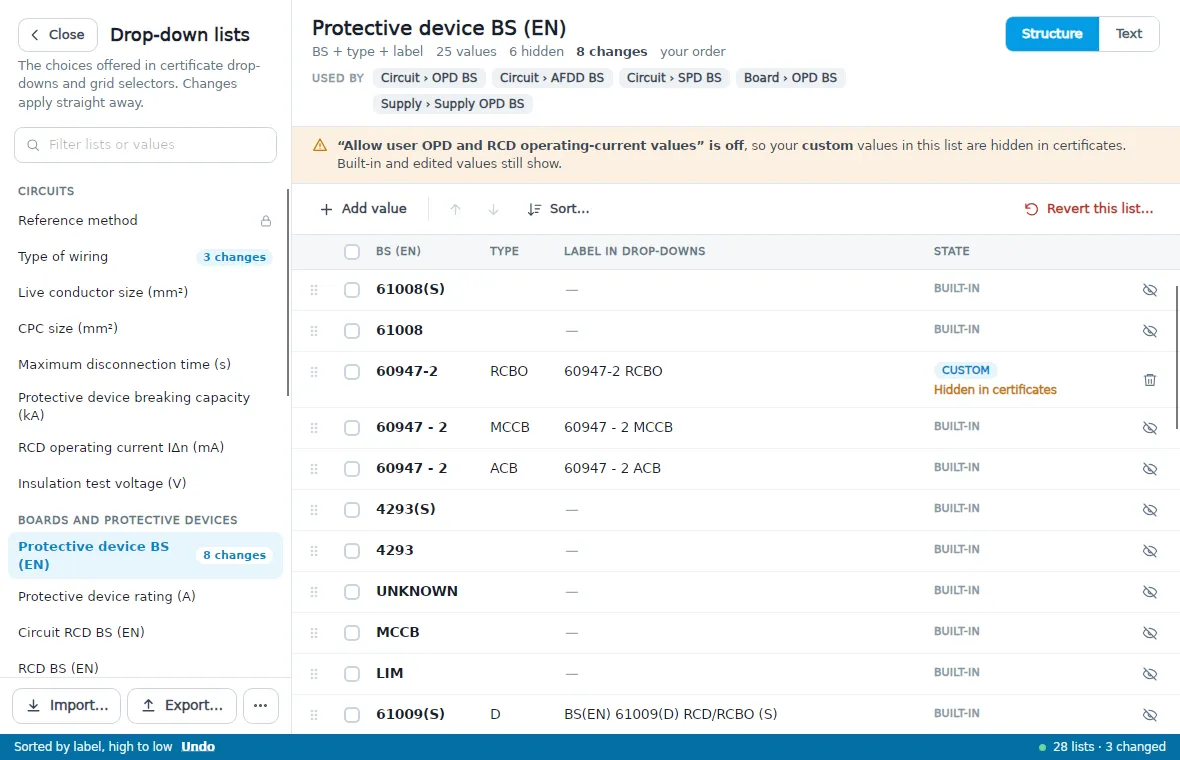Close the Drop-down lists panel
Viewport: 1180px width, 760px height.
click(x=58, y=35)
